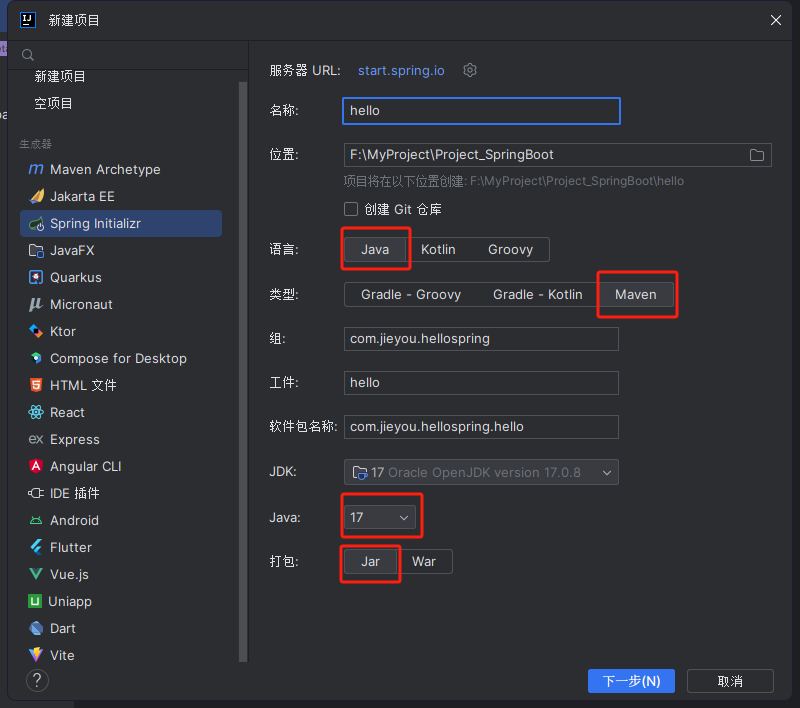Select Groovy as the language

(510, 249)
